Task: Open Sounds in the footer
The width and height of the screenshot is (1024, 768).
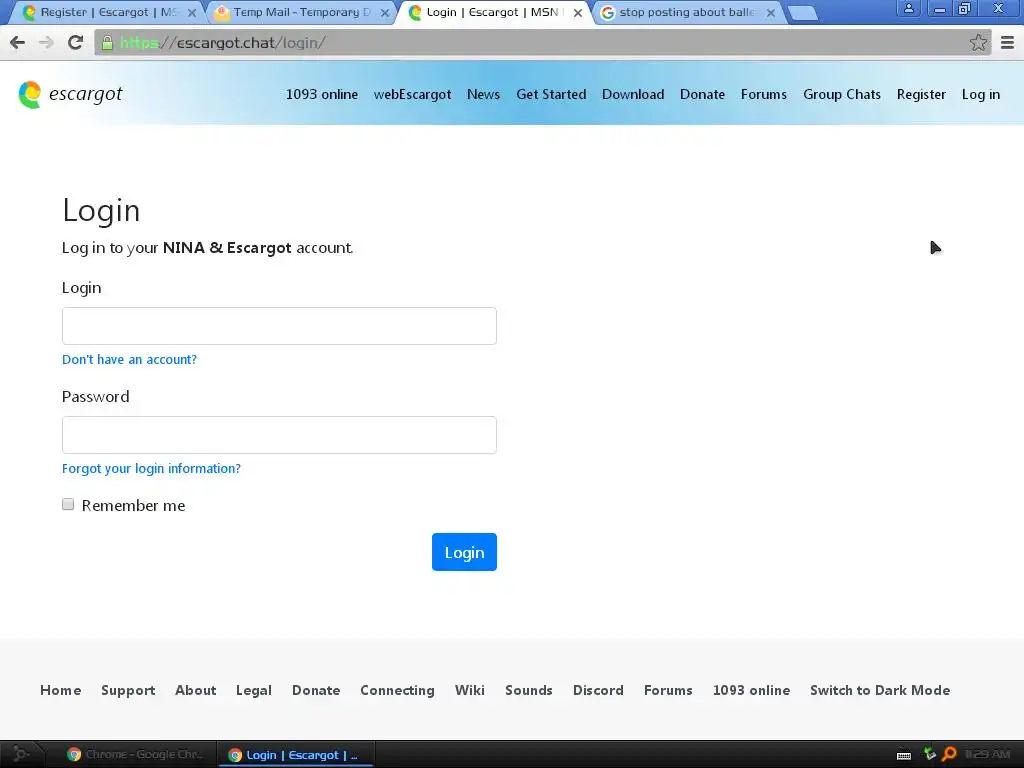Action: [x=529, y=690]
